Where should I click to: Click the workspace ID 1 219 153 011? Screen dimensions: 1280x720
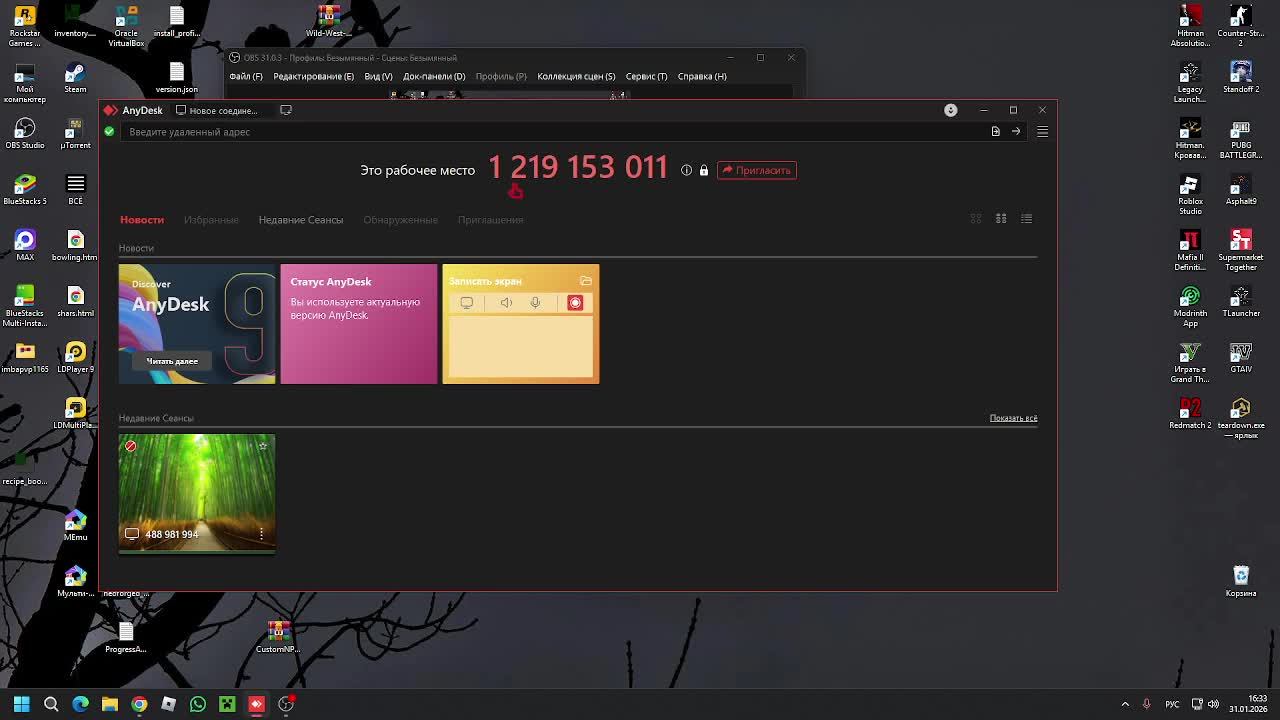[578, 168]
